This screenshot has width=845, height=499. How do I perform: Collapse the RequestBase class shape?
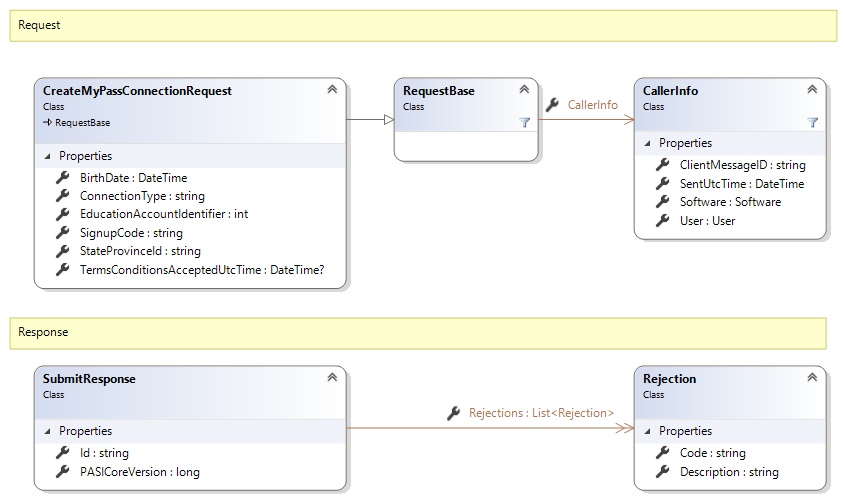point(523,90)
